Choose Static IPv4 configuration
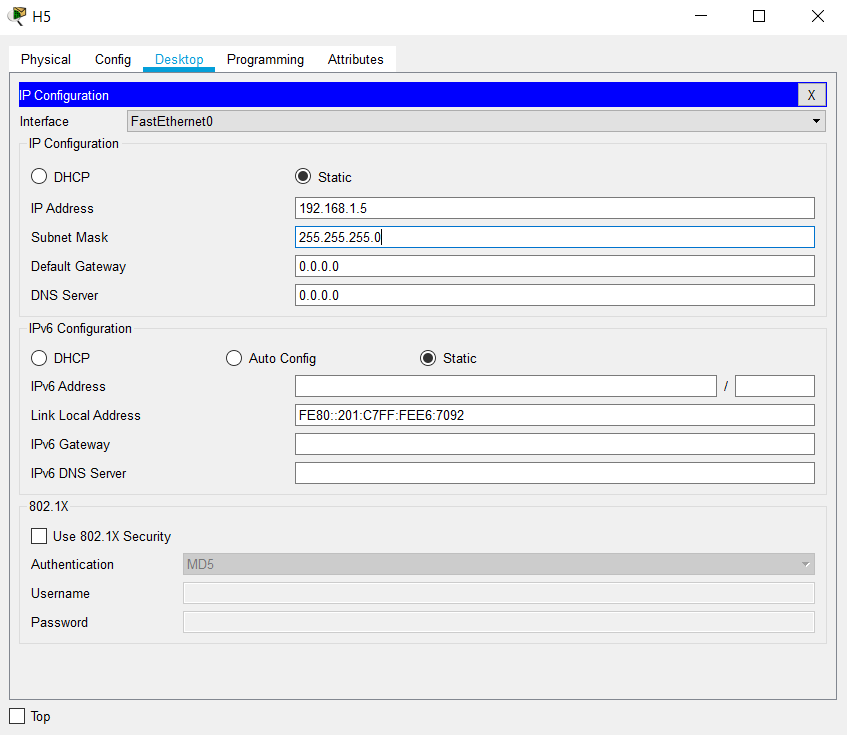 (x=303, y=177)
